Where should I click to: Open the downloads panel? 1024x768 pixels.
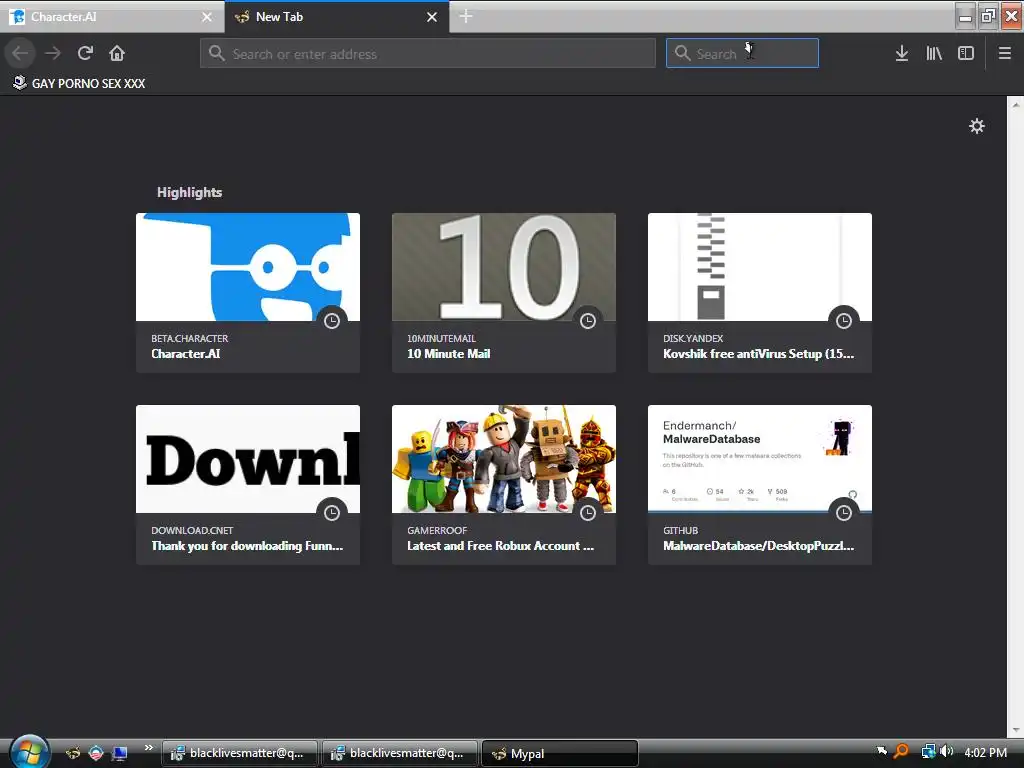click(x=901, y=53)
